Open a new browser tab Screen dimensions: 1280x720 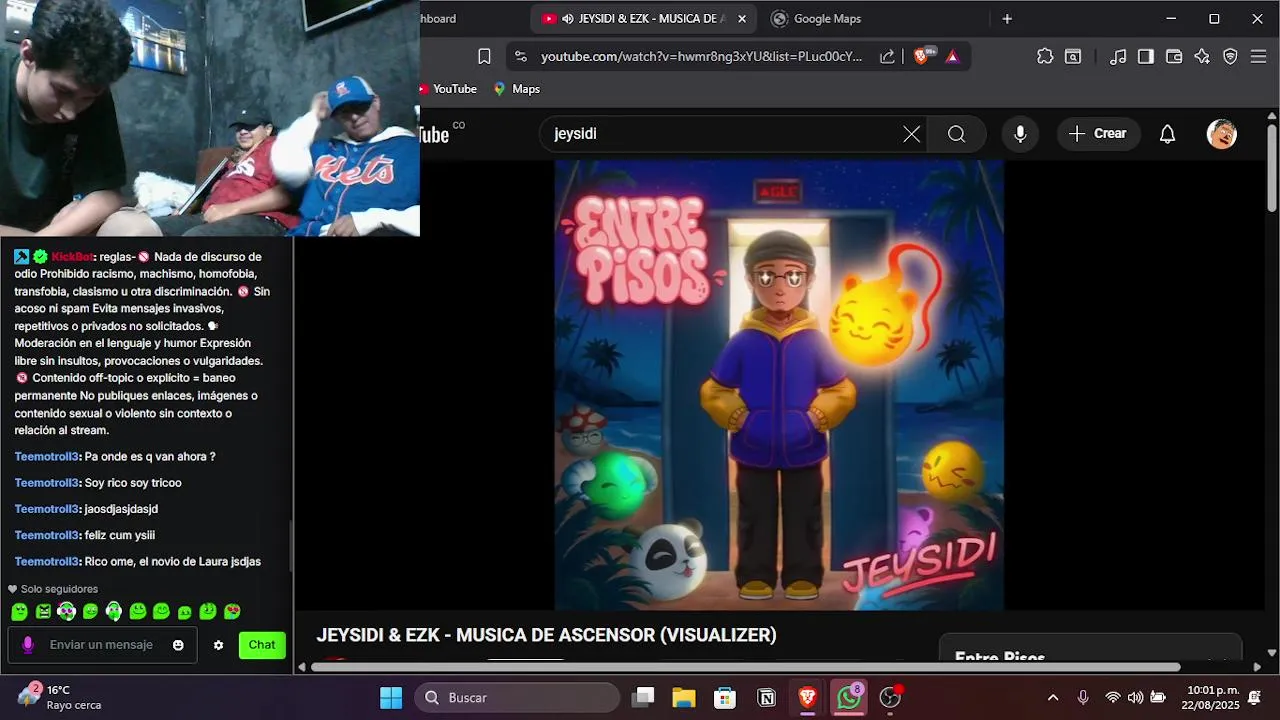coord(1007,18)
